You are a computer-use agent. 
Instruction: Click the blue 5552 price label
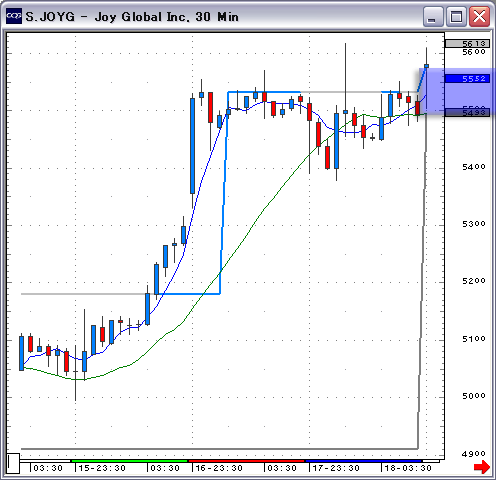(x=467, y=79)
